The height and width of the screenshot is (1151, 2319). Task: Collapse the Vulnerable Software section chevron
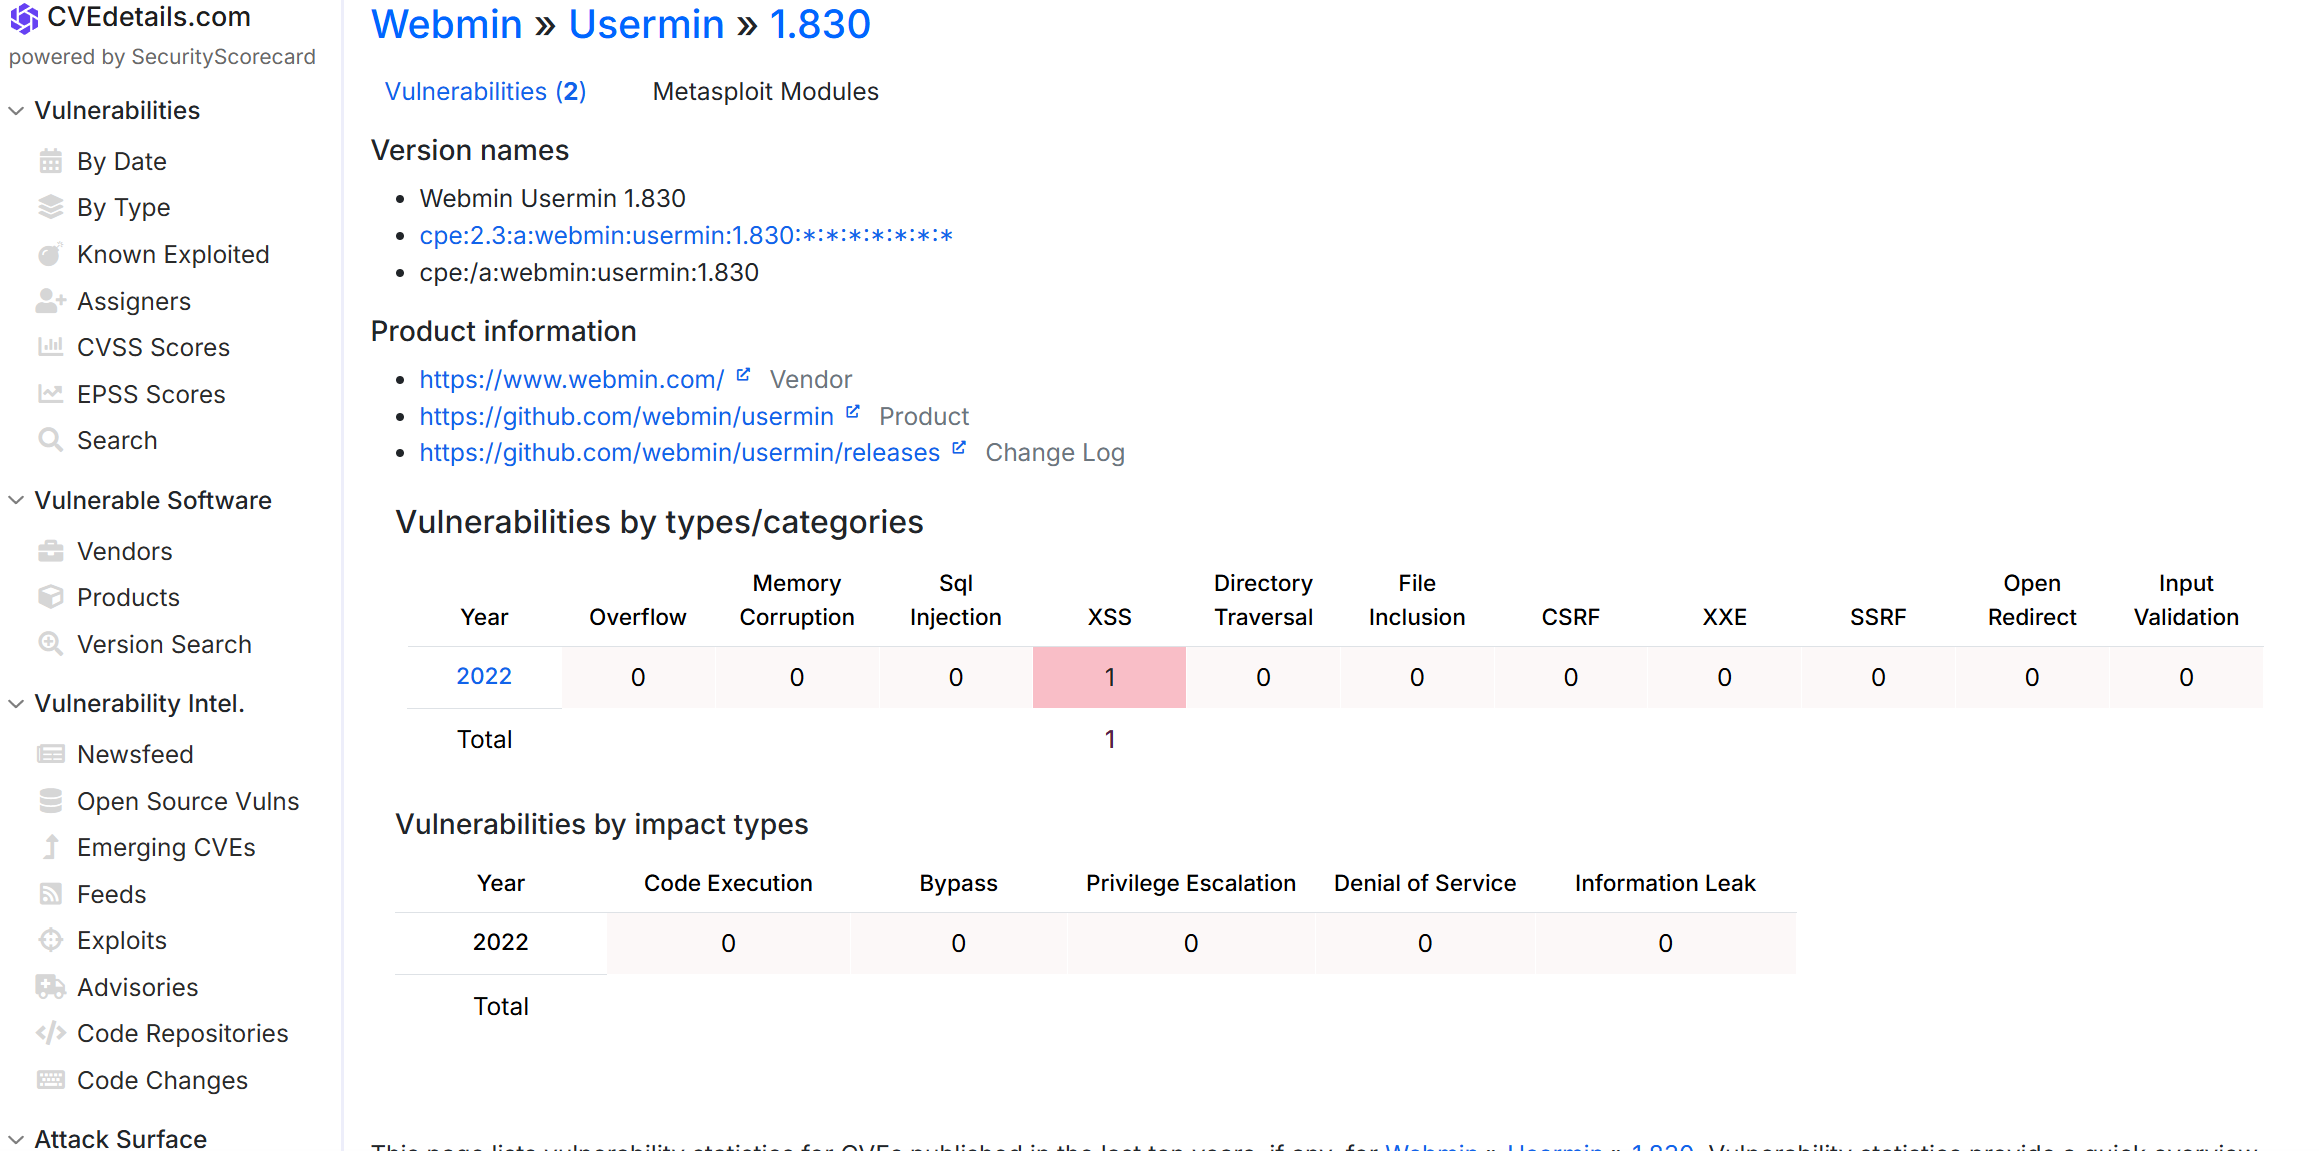pyautogui.click(x=16, y=500)
